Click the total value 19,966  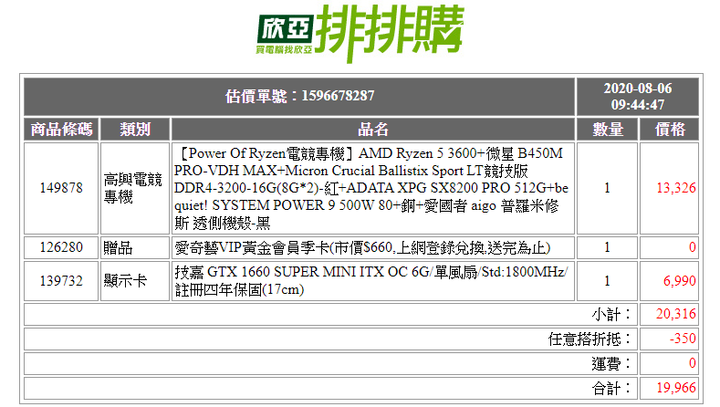tap(676, 388)
